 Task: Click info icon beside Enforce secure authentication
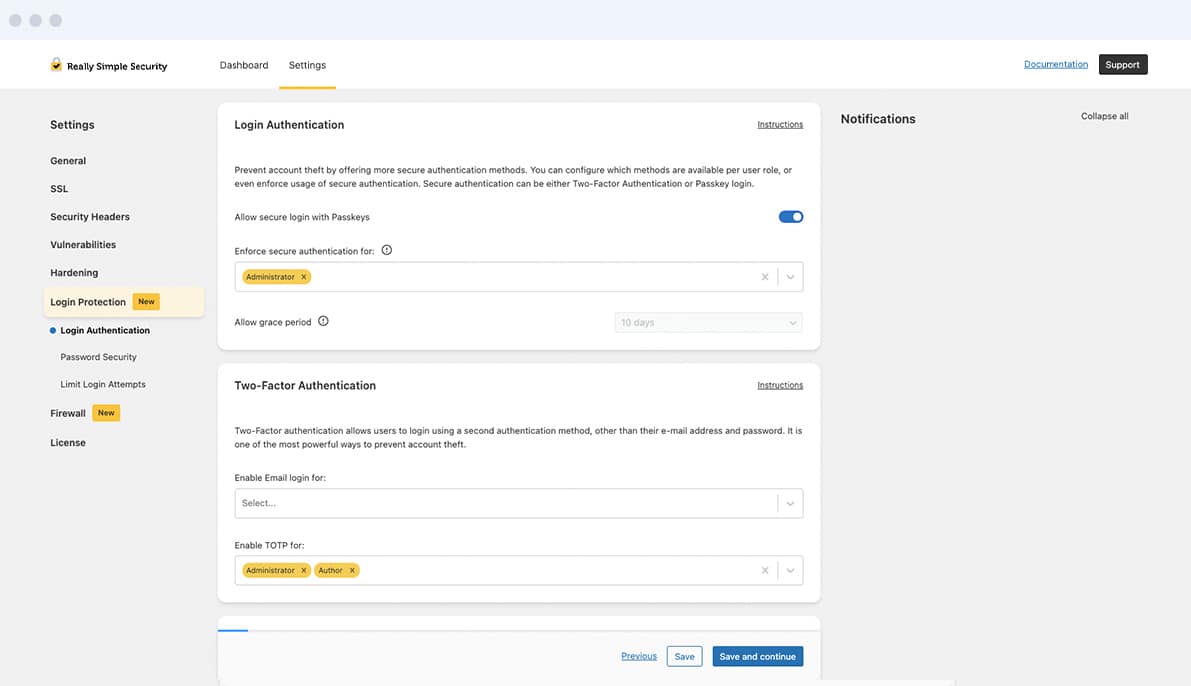coord(387,250)
